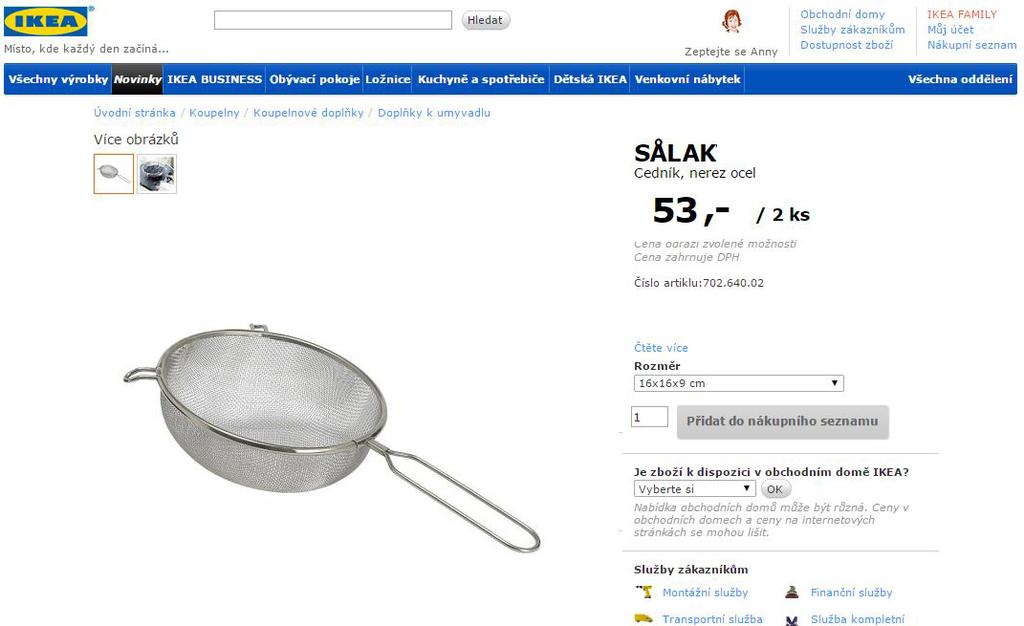This screenshot has height=626, width=1024.
Task: Click the large strainer product image
Action: point(331,437)
